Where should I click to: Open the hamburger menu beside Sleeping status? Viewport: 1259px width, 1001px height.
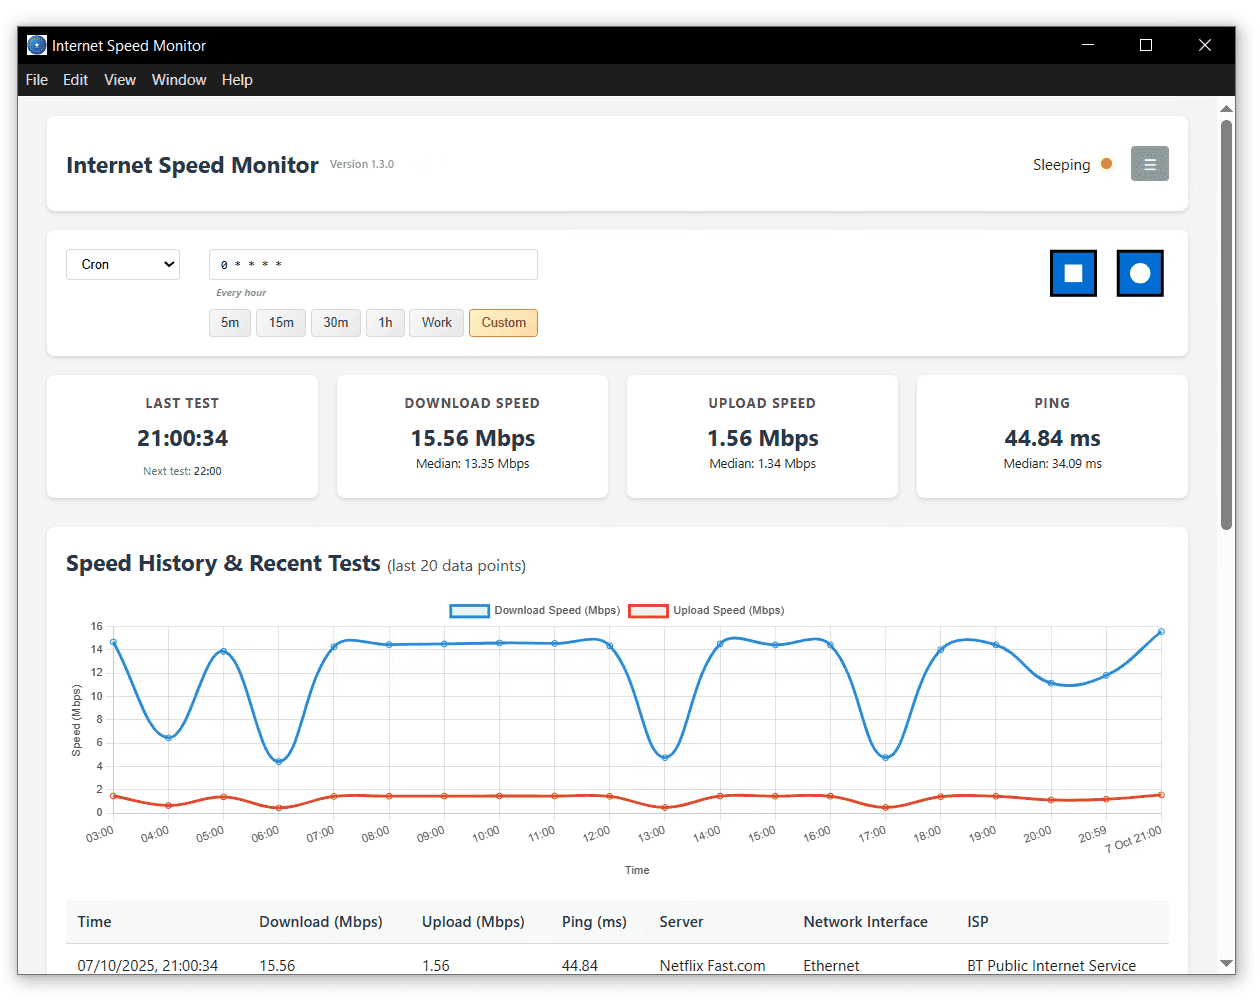[x=1149, y=163]
